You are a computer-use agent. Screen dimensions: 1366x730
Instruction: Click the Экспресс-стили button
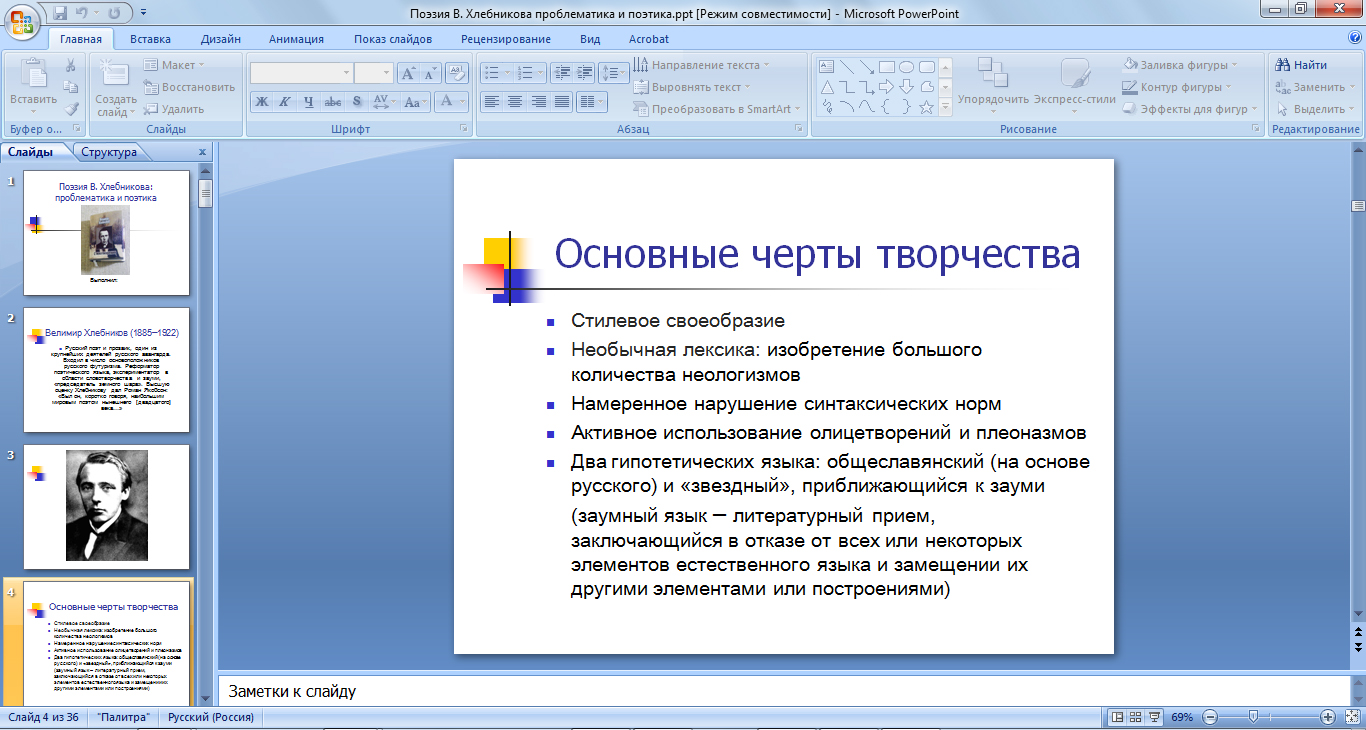[1075, 83]
